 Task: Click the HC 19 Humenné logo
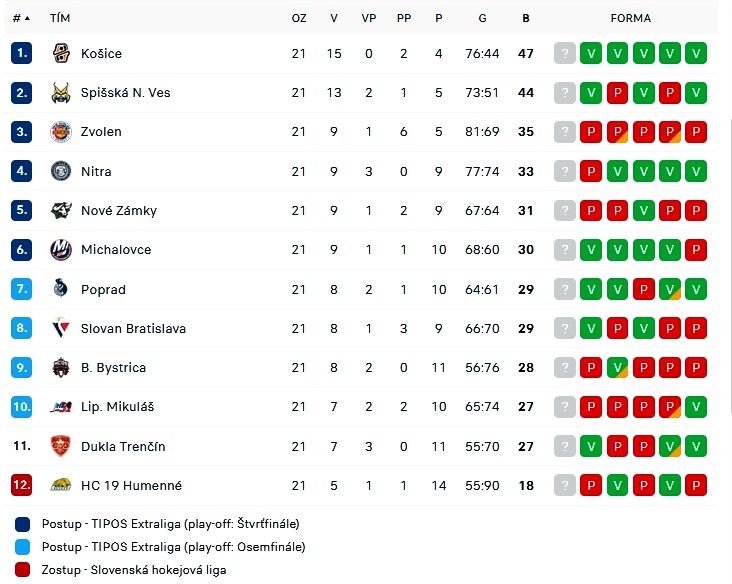point(61,485)
